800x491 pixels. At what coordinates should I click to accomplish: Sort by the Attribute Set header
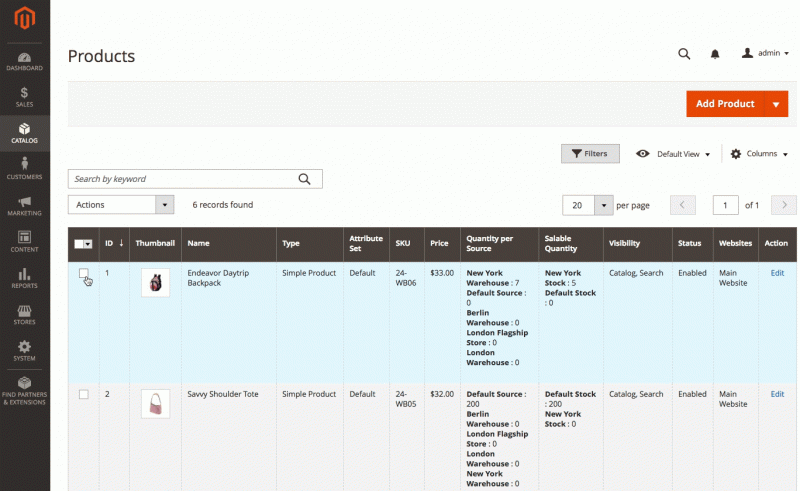coord(366,244)
